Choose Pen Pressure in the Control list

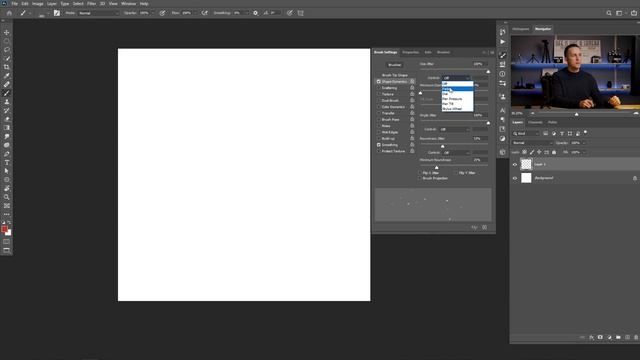tap(458, 99)
